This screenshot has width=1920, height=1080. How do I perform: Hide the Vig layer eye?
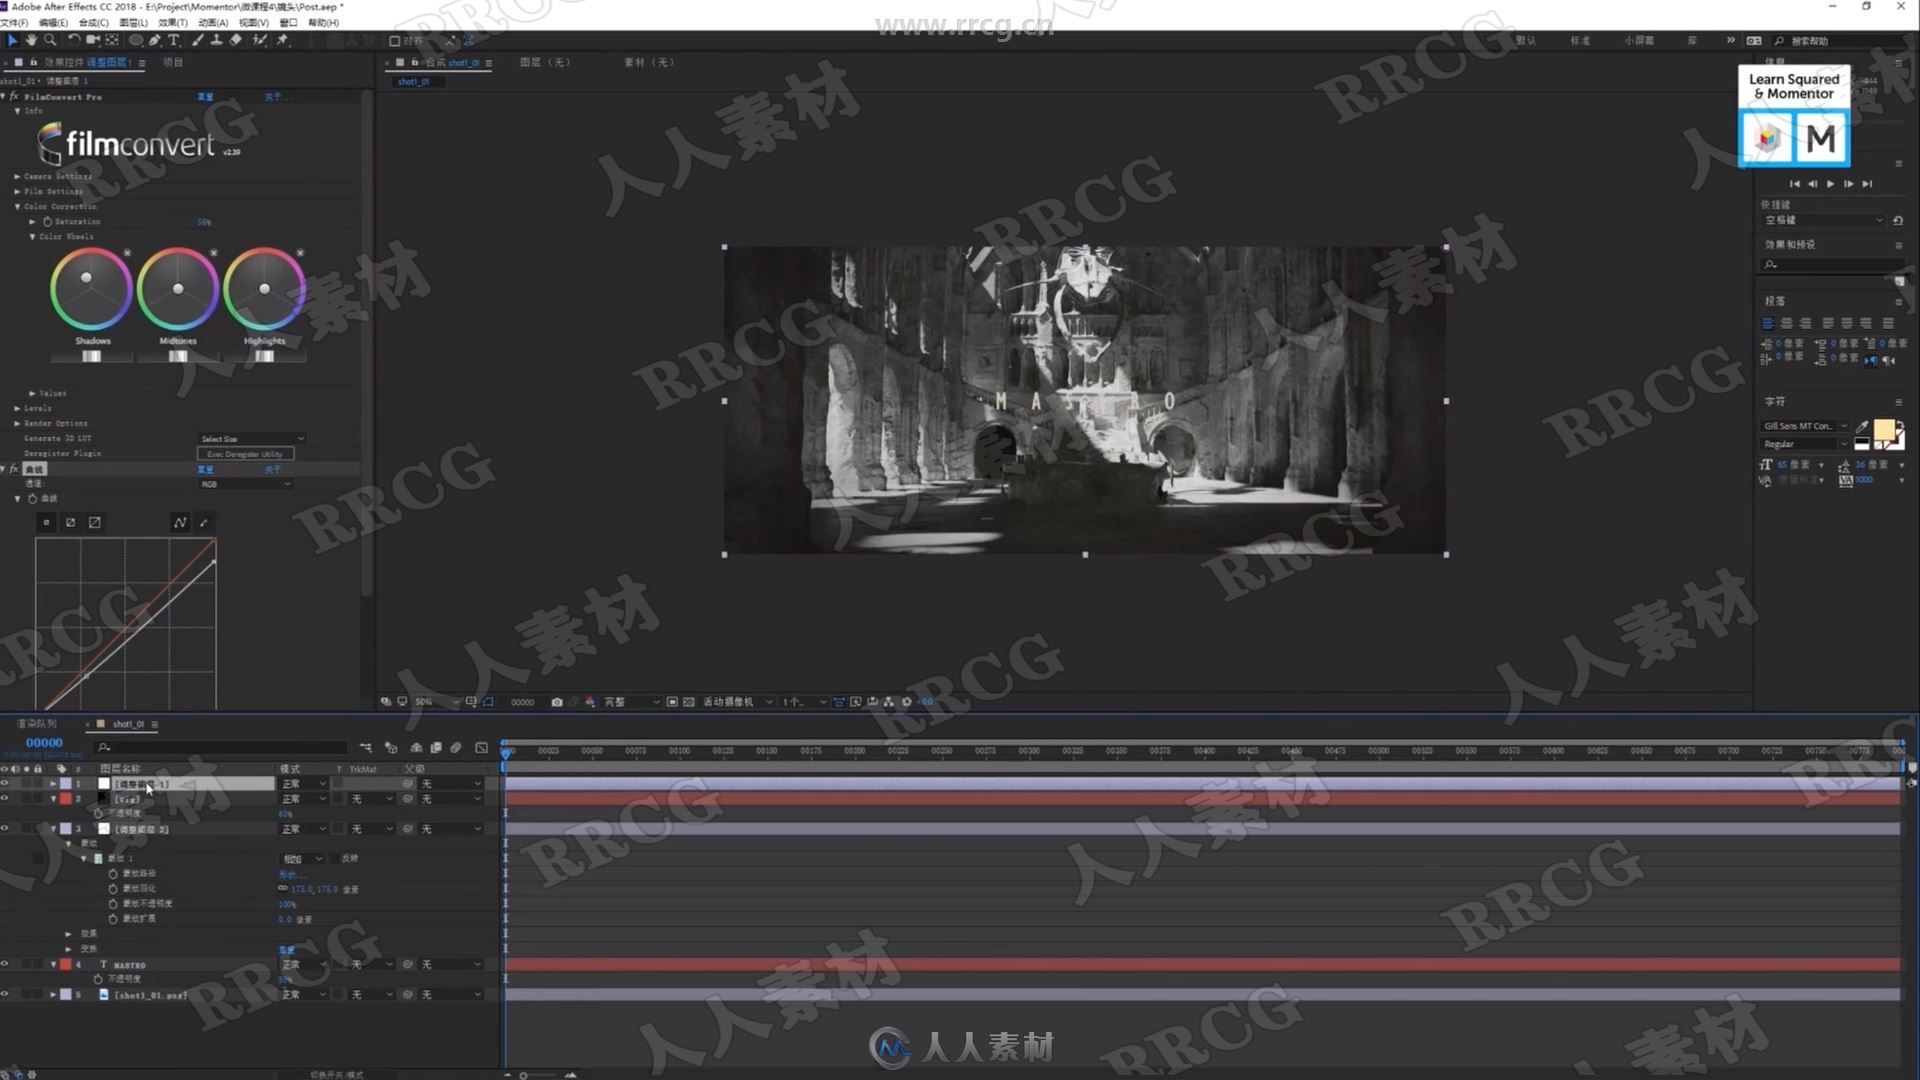[x=5, y=799]
